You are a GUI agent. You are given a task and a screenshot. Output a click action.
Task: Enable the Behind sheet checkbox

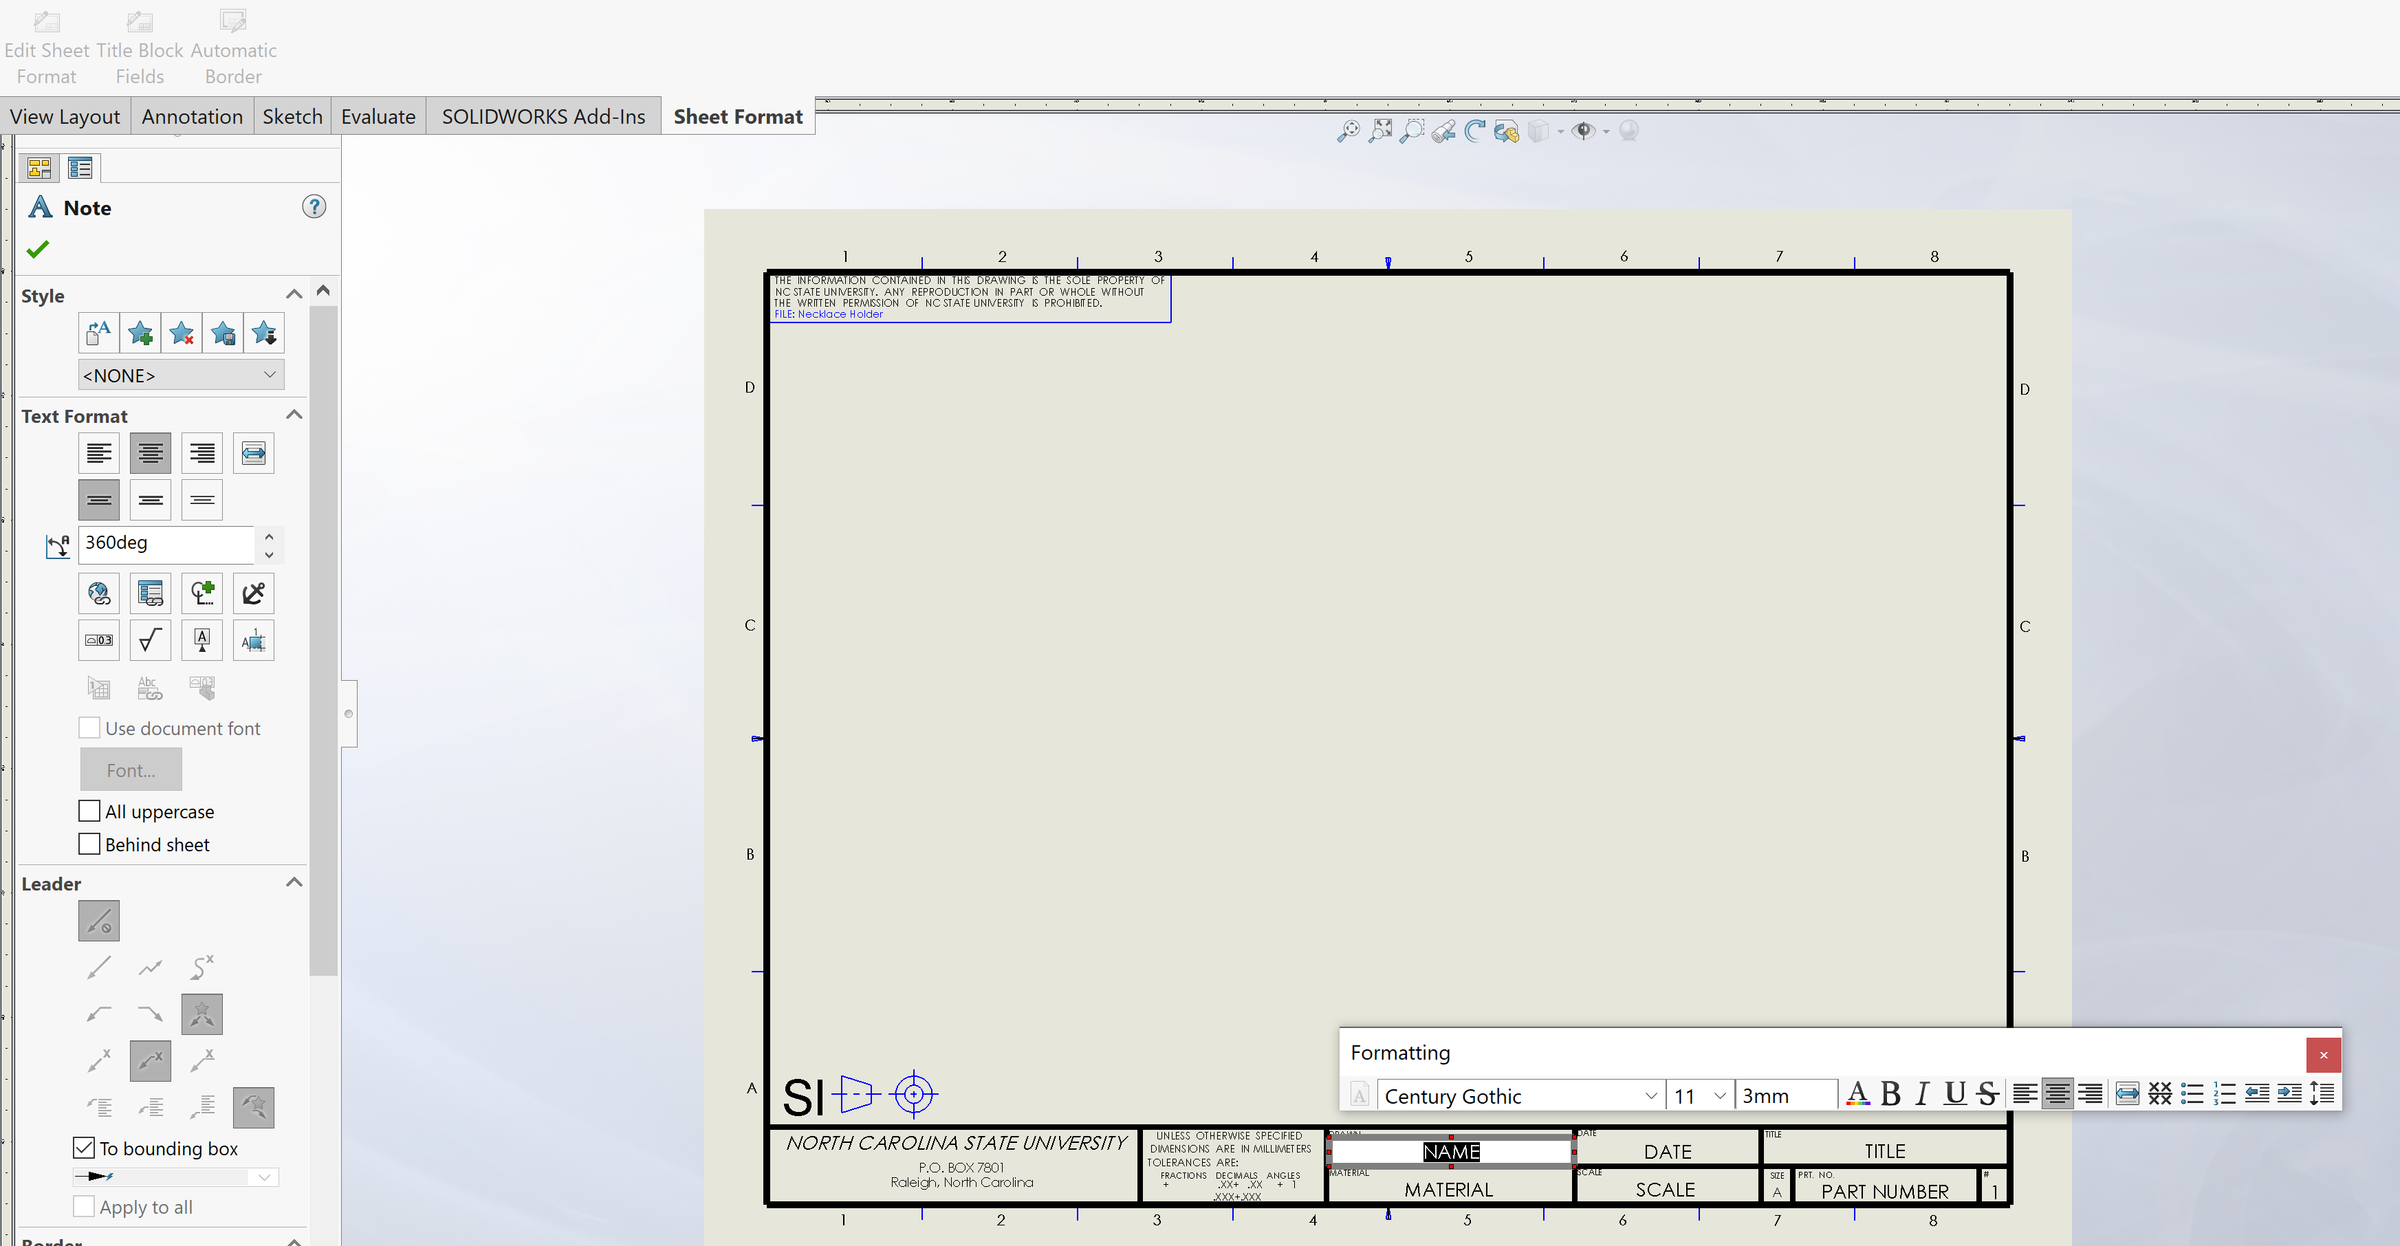pos(89,844)
